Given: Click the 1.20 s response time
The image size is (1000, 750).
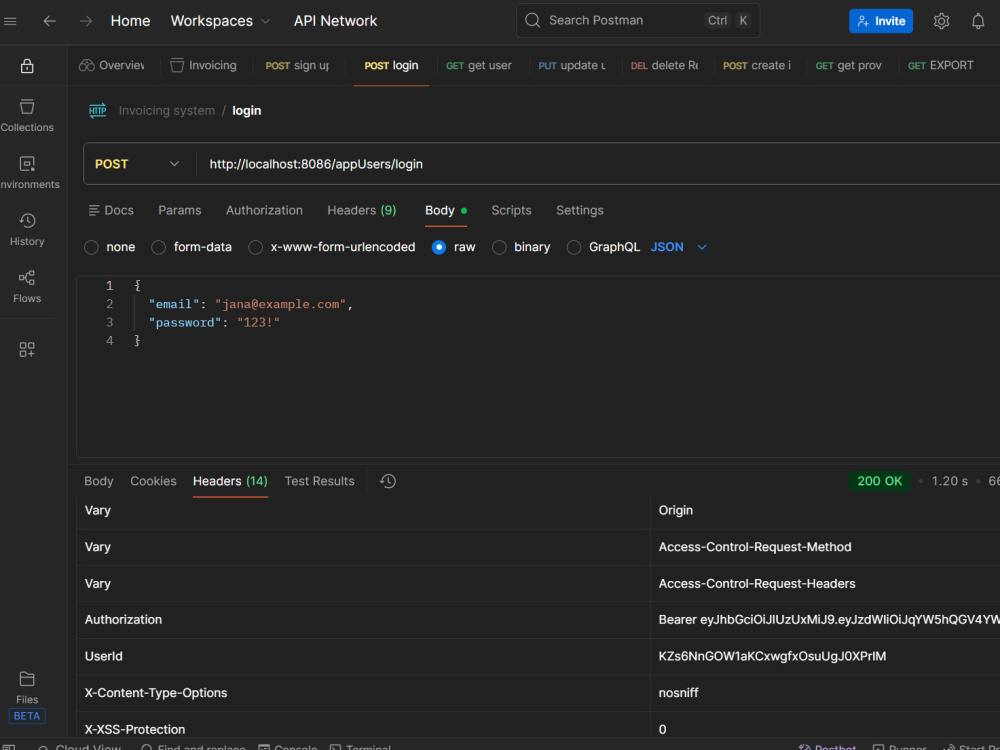Looking at the screenshot, I should point(949,481).
